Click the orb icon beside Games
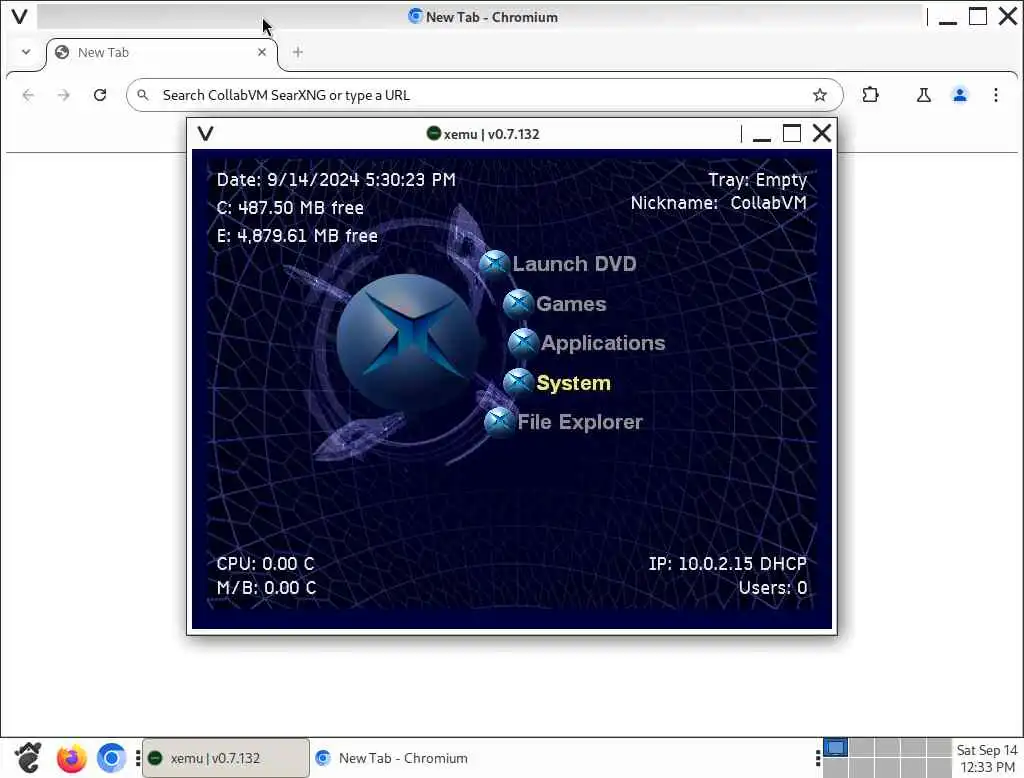Viewport: 1024px width, 778px height. click(519, 304)
